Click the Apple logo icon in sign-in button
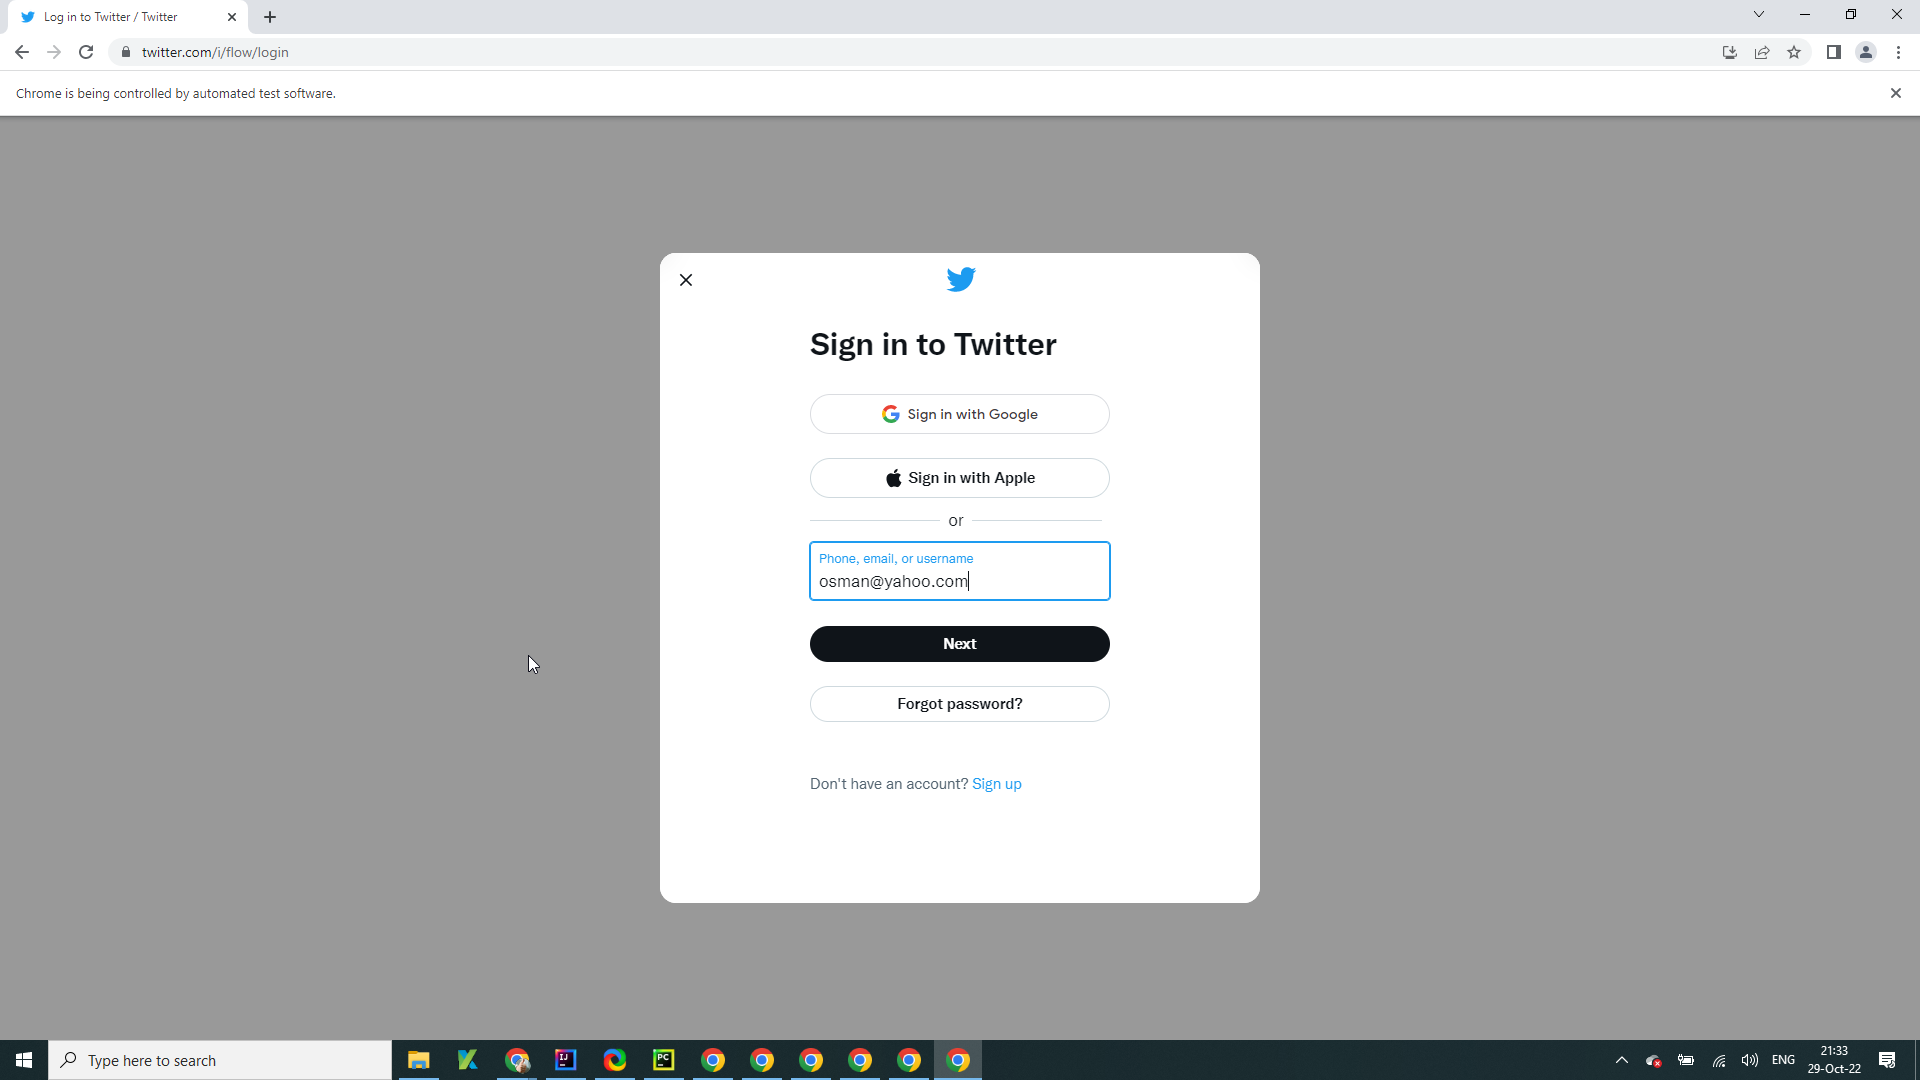Viewport: 1920px width, 1080px height. [x=893, y=477]
